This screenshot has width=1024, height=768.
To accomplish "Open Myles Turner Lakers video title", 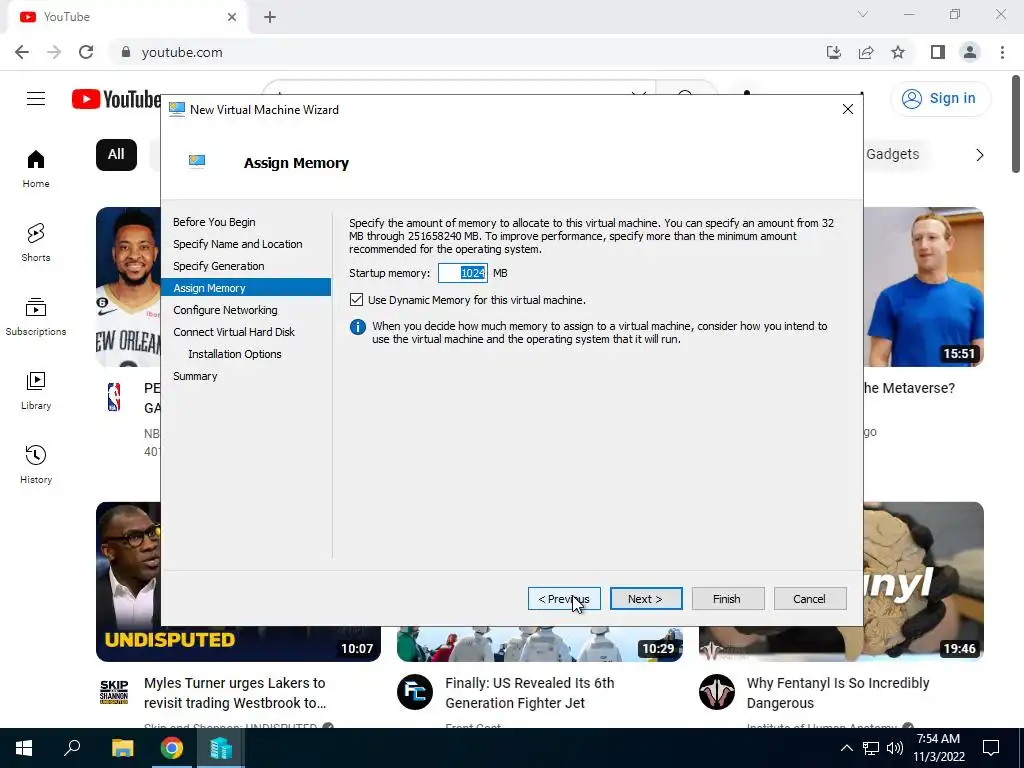I will [x=235, y=693].
